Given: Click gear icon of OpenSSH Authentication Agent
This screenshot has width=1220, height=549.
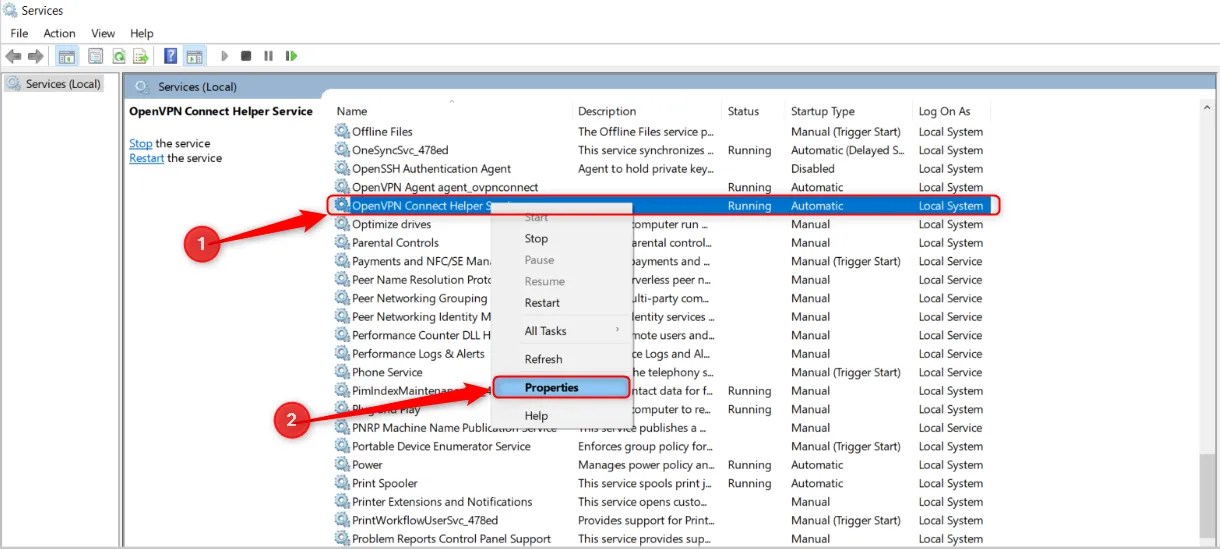Looking at the screenshot, I should tap(342, 168).
